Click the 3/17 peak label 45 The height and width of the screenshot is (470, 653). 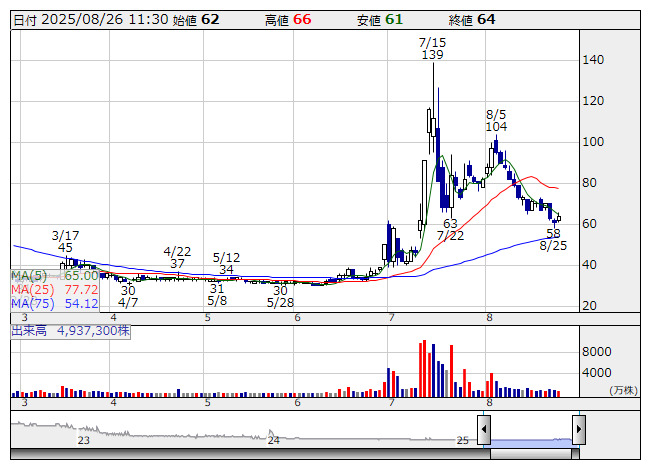[x=65, y=247]
